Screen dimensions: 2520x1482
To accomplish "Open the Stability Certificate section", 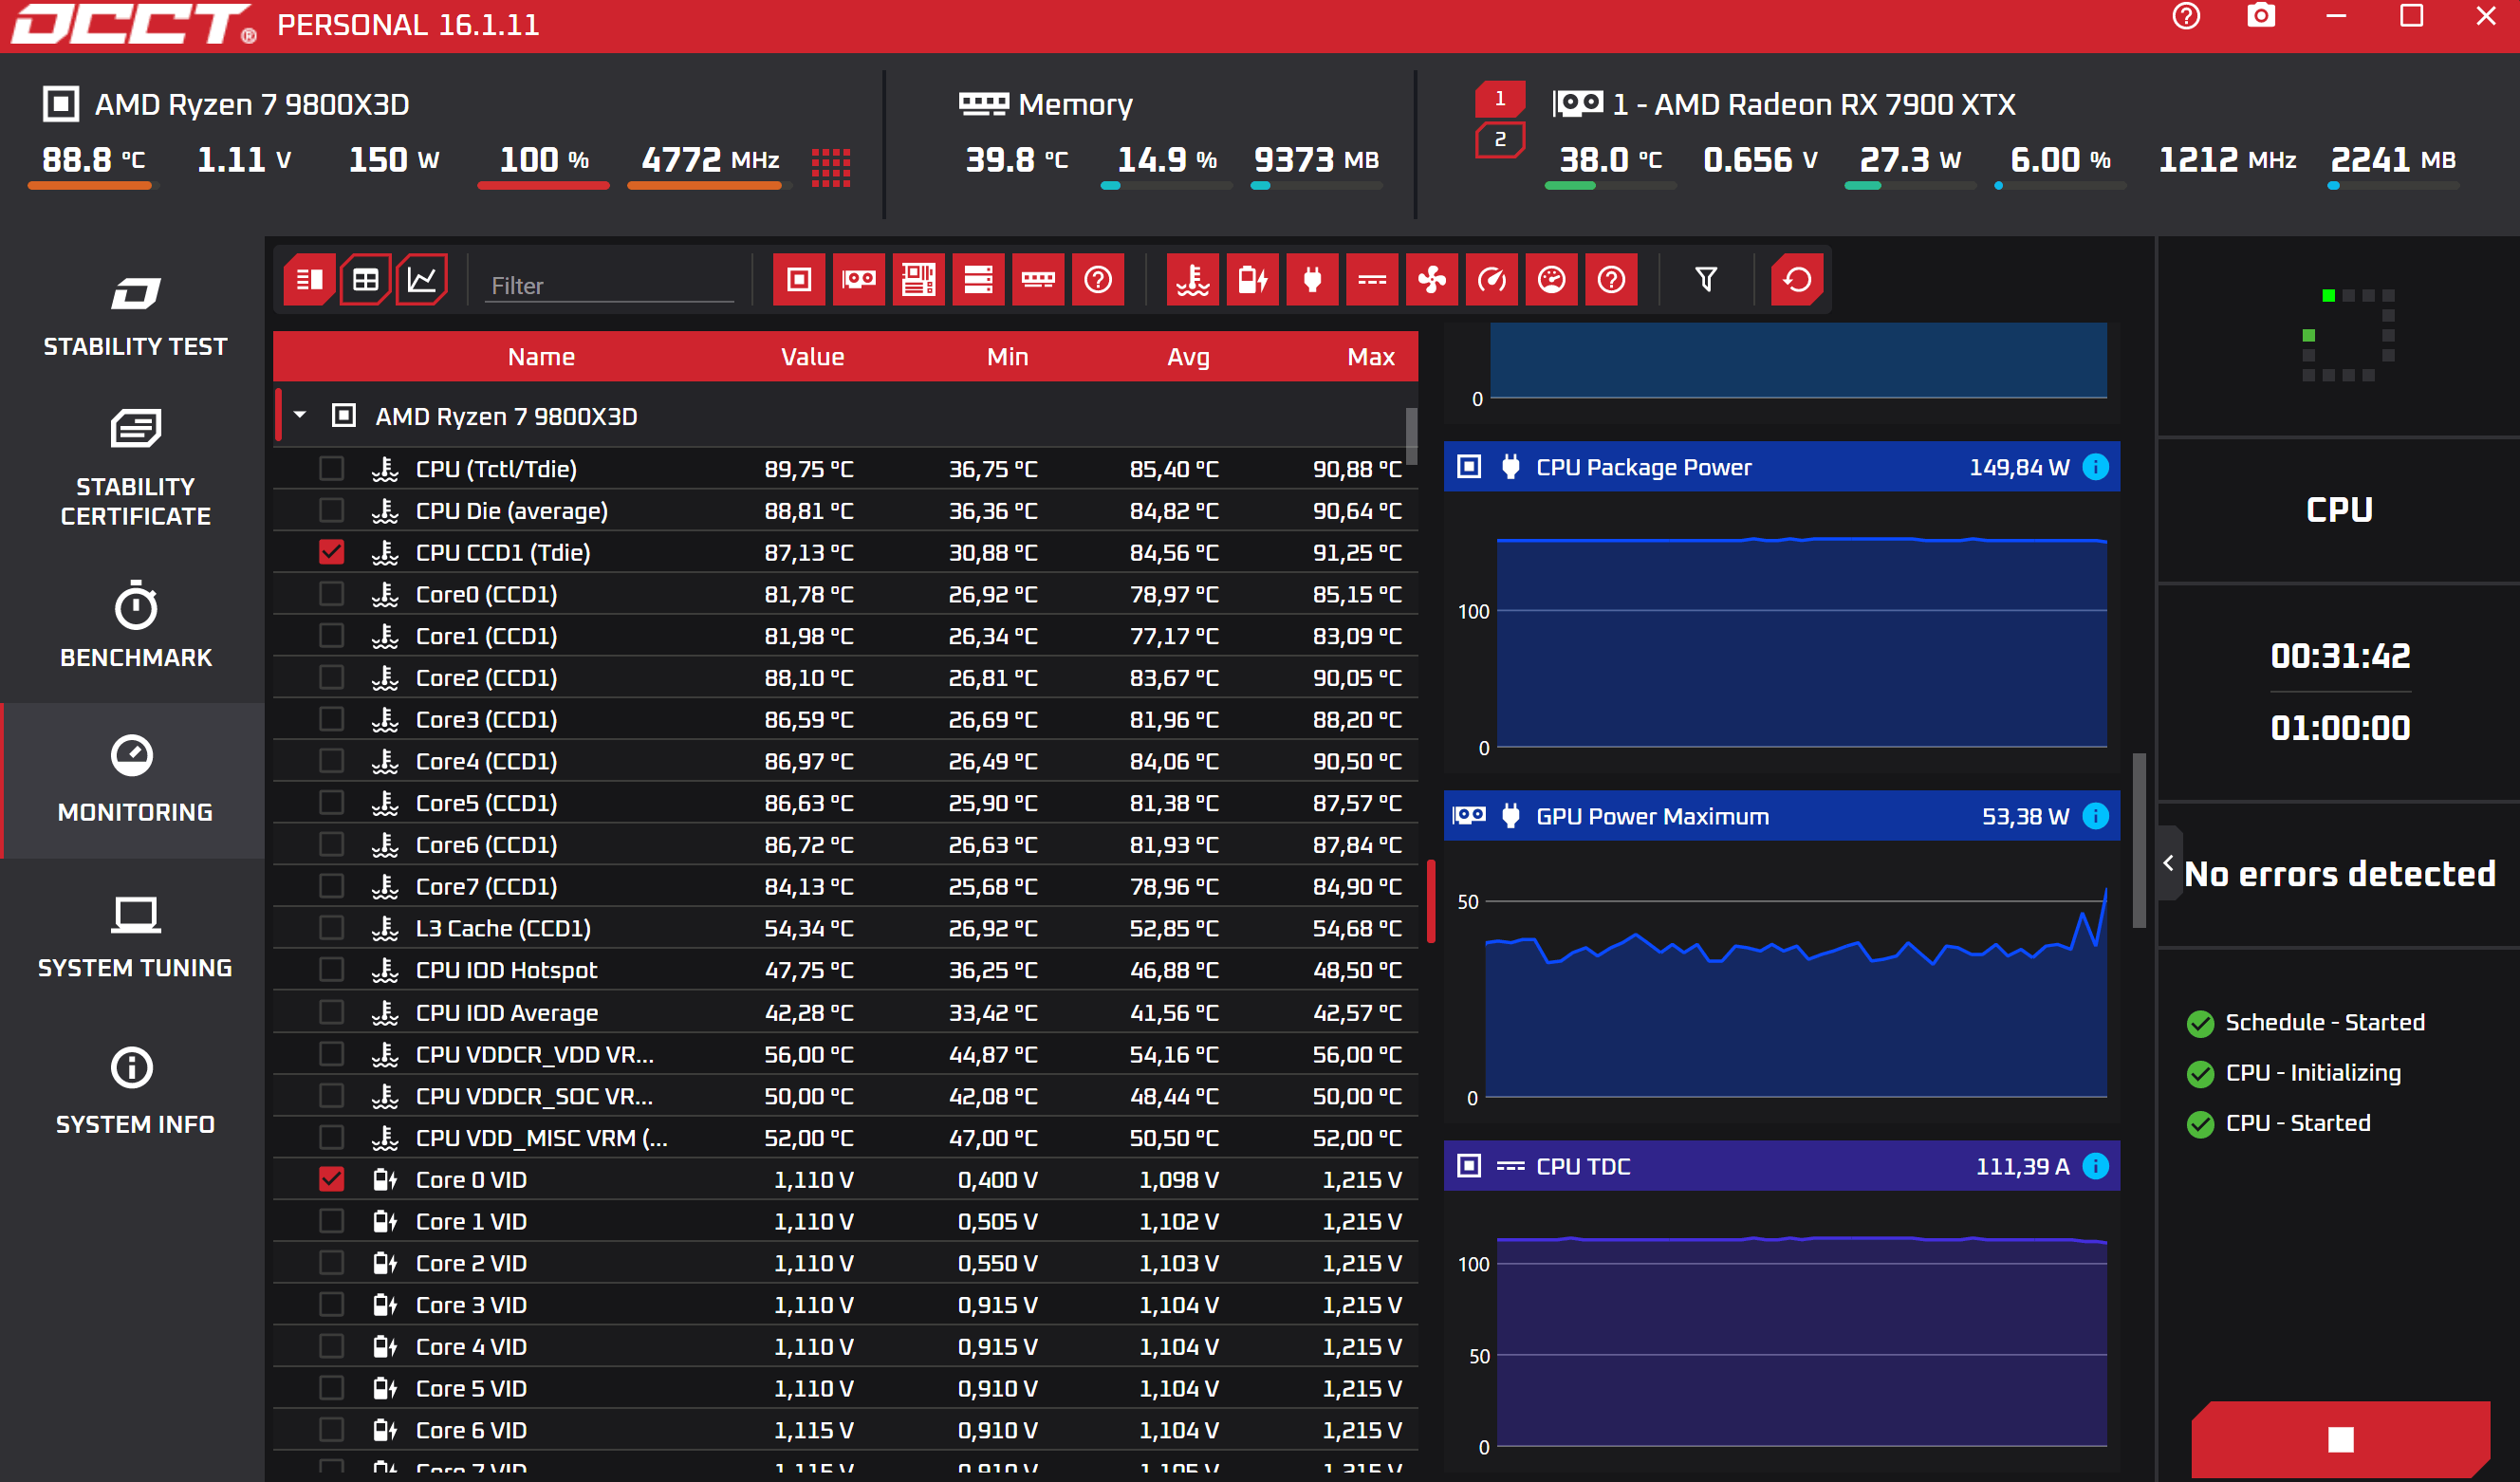I will click(135, 468).
